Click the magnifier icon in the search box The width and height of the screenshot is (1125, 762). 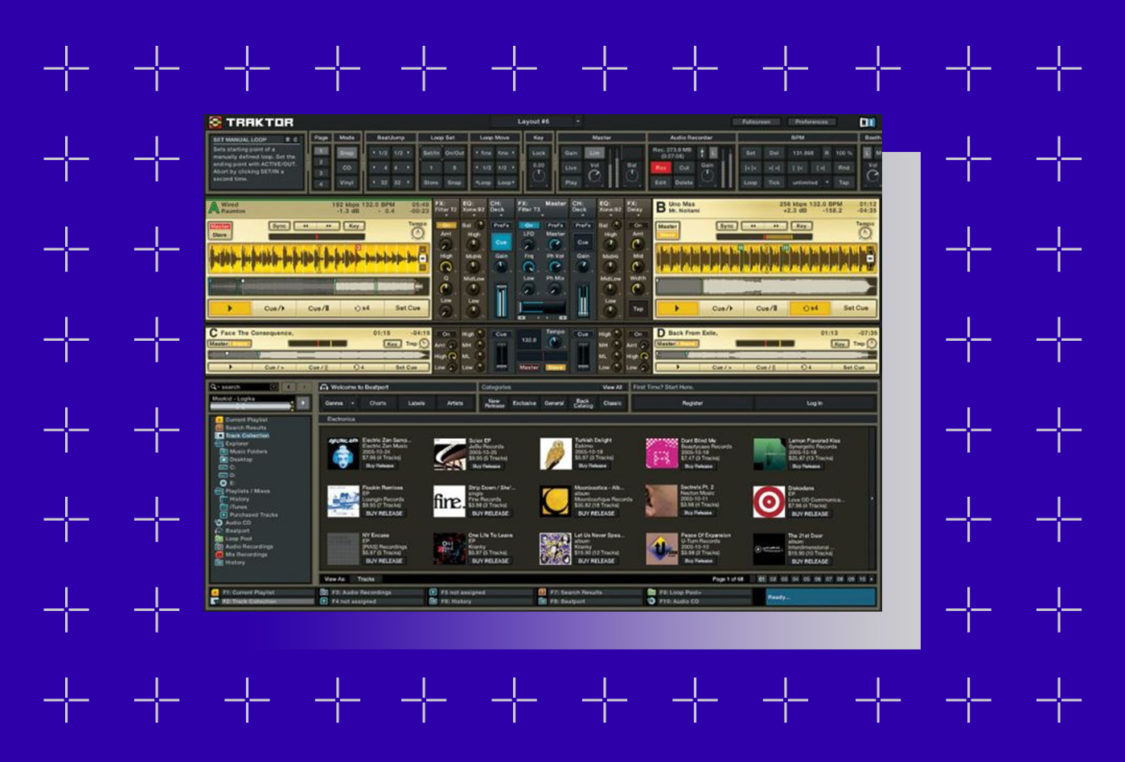coord(213,386)
